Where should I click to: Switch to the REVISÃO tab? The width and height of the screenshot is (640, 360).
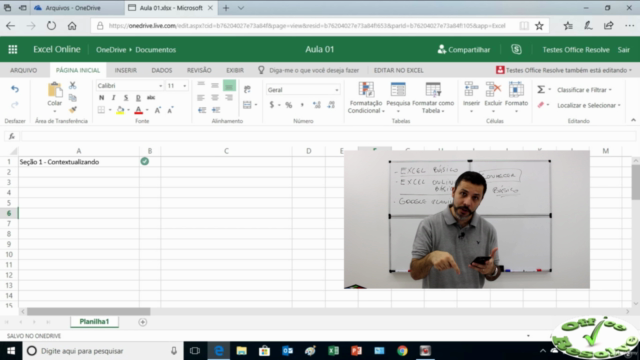click(199, 70)
